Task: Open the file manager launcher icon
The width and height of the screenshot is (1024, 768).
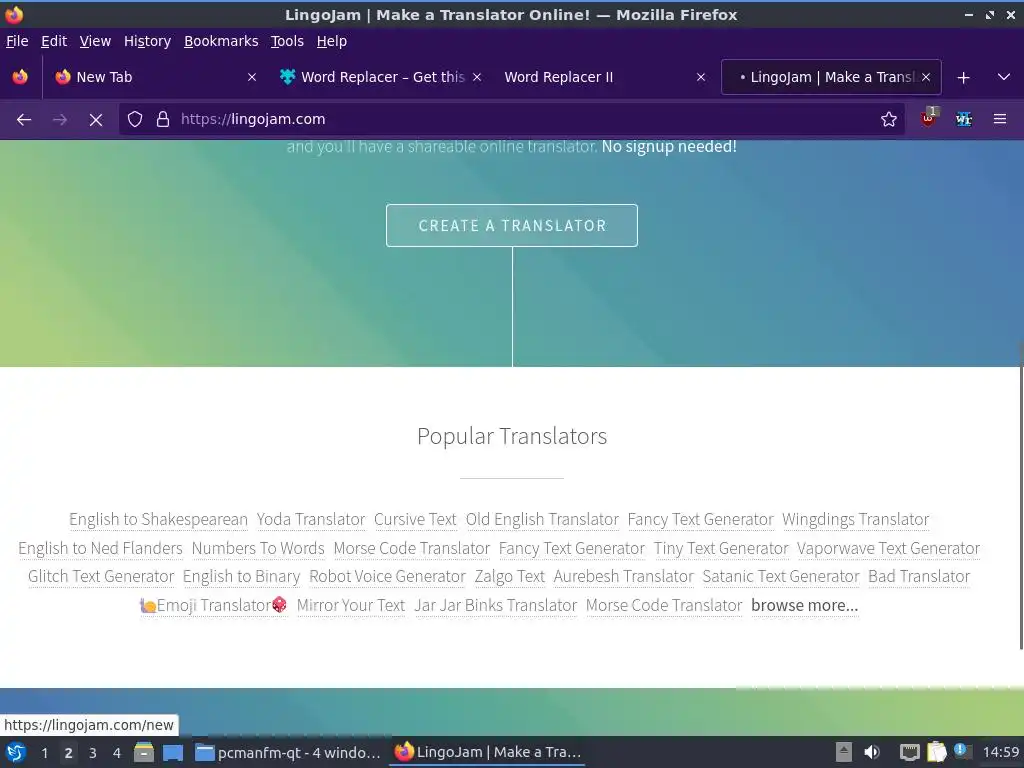Action: pos(144,752)
